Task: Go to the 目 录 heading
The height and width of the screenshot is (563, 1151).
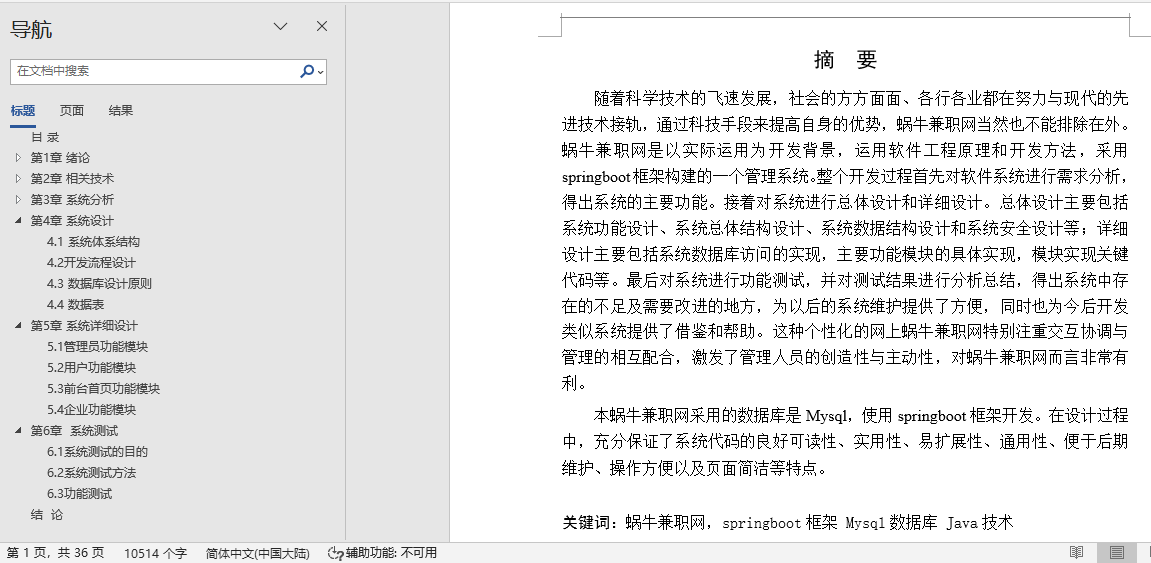Action: click(x=45, y=137)
